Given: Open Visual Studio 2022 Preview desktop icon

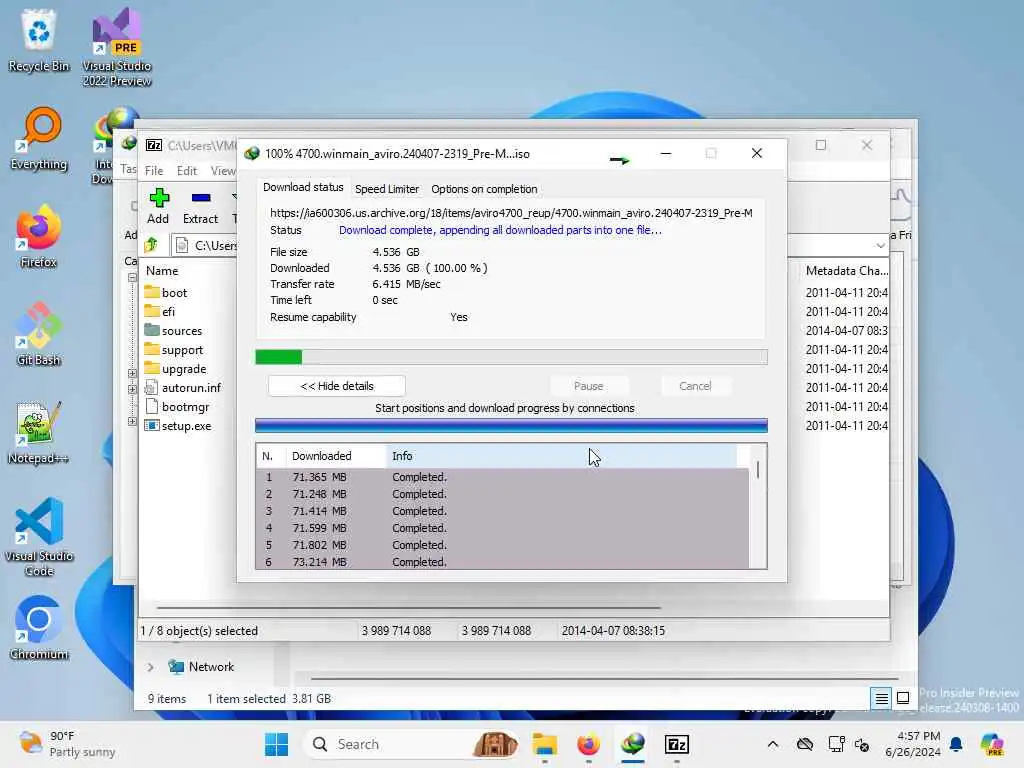Looking at the screenshot, I should coord(117,47).
